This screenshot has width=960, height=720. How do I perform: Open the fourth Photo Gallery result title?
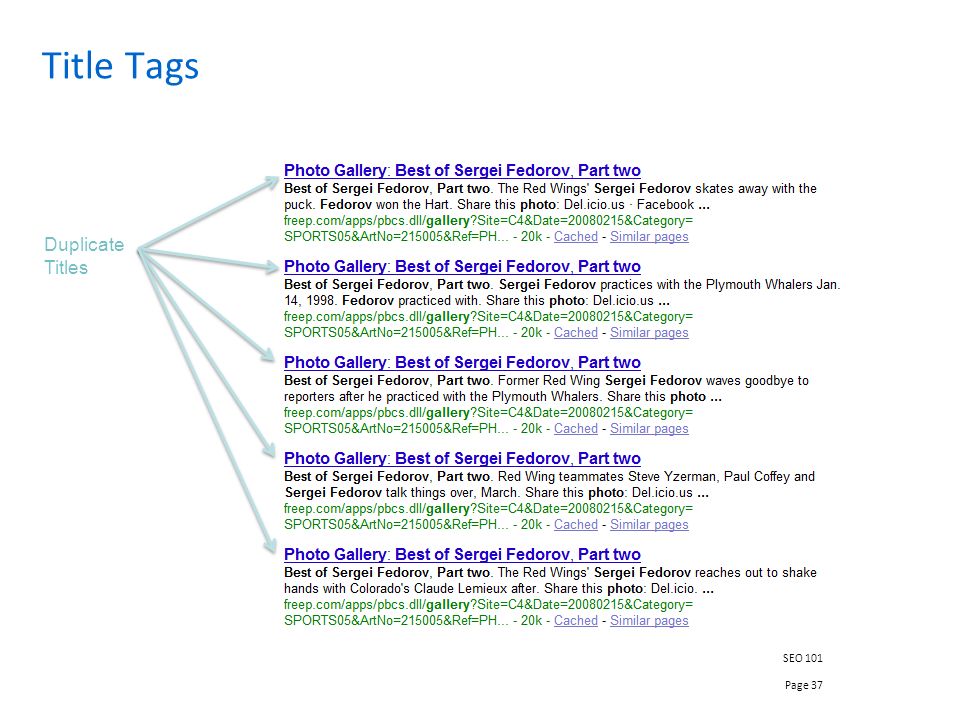tap(462, 459)
